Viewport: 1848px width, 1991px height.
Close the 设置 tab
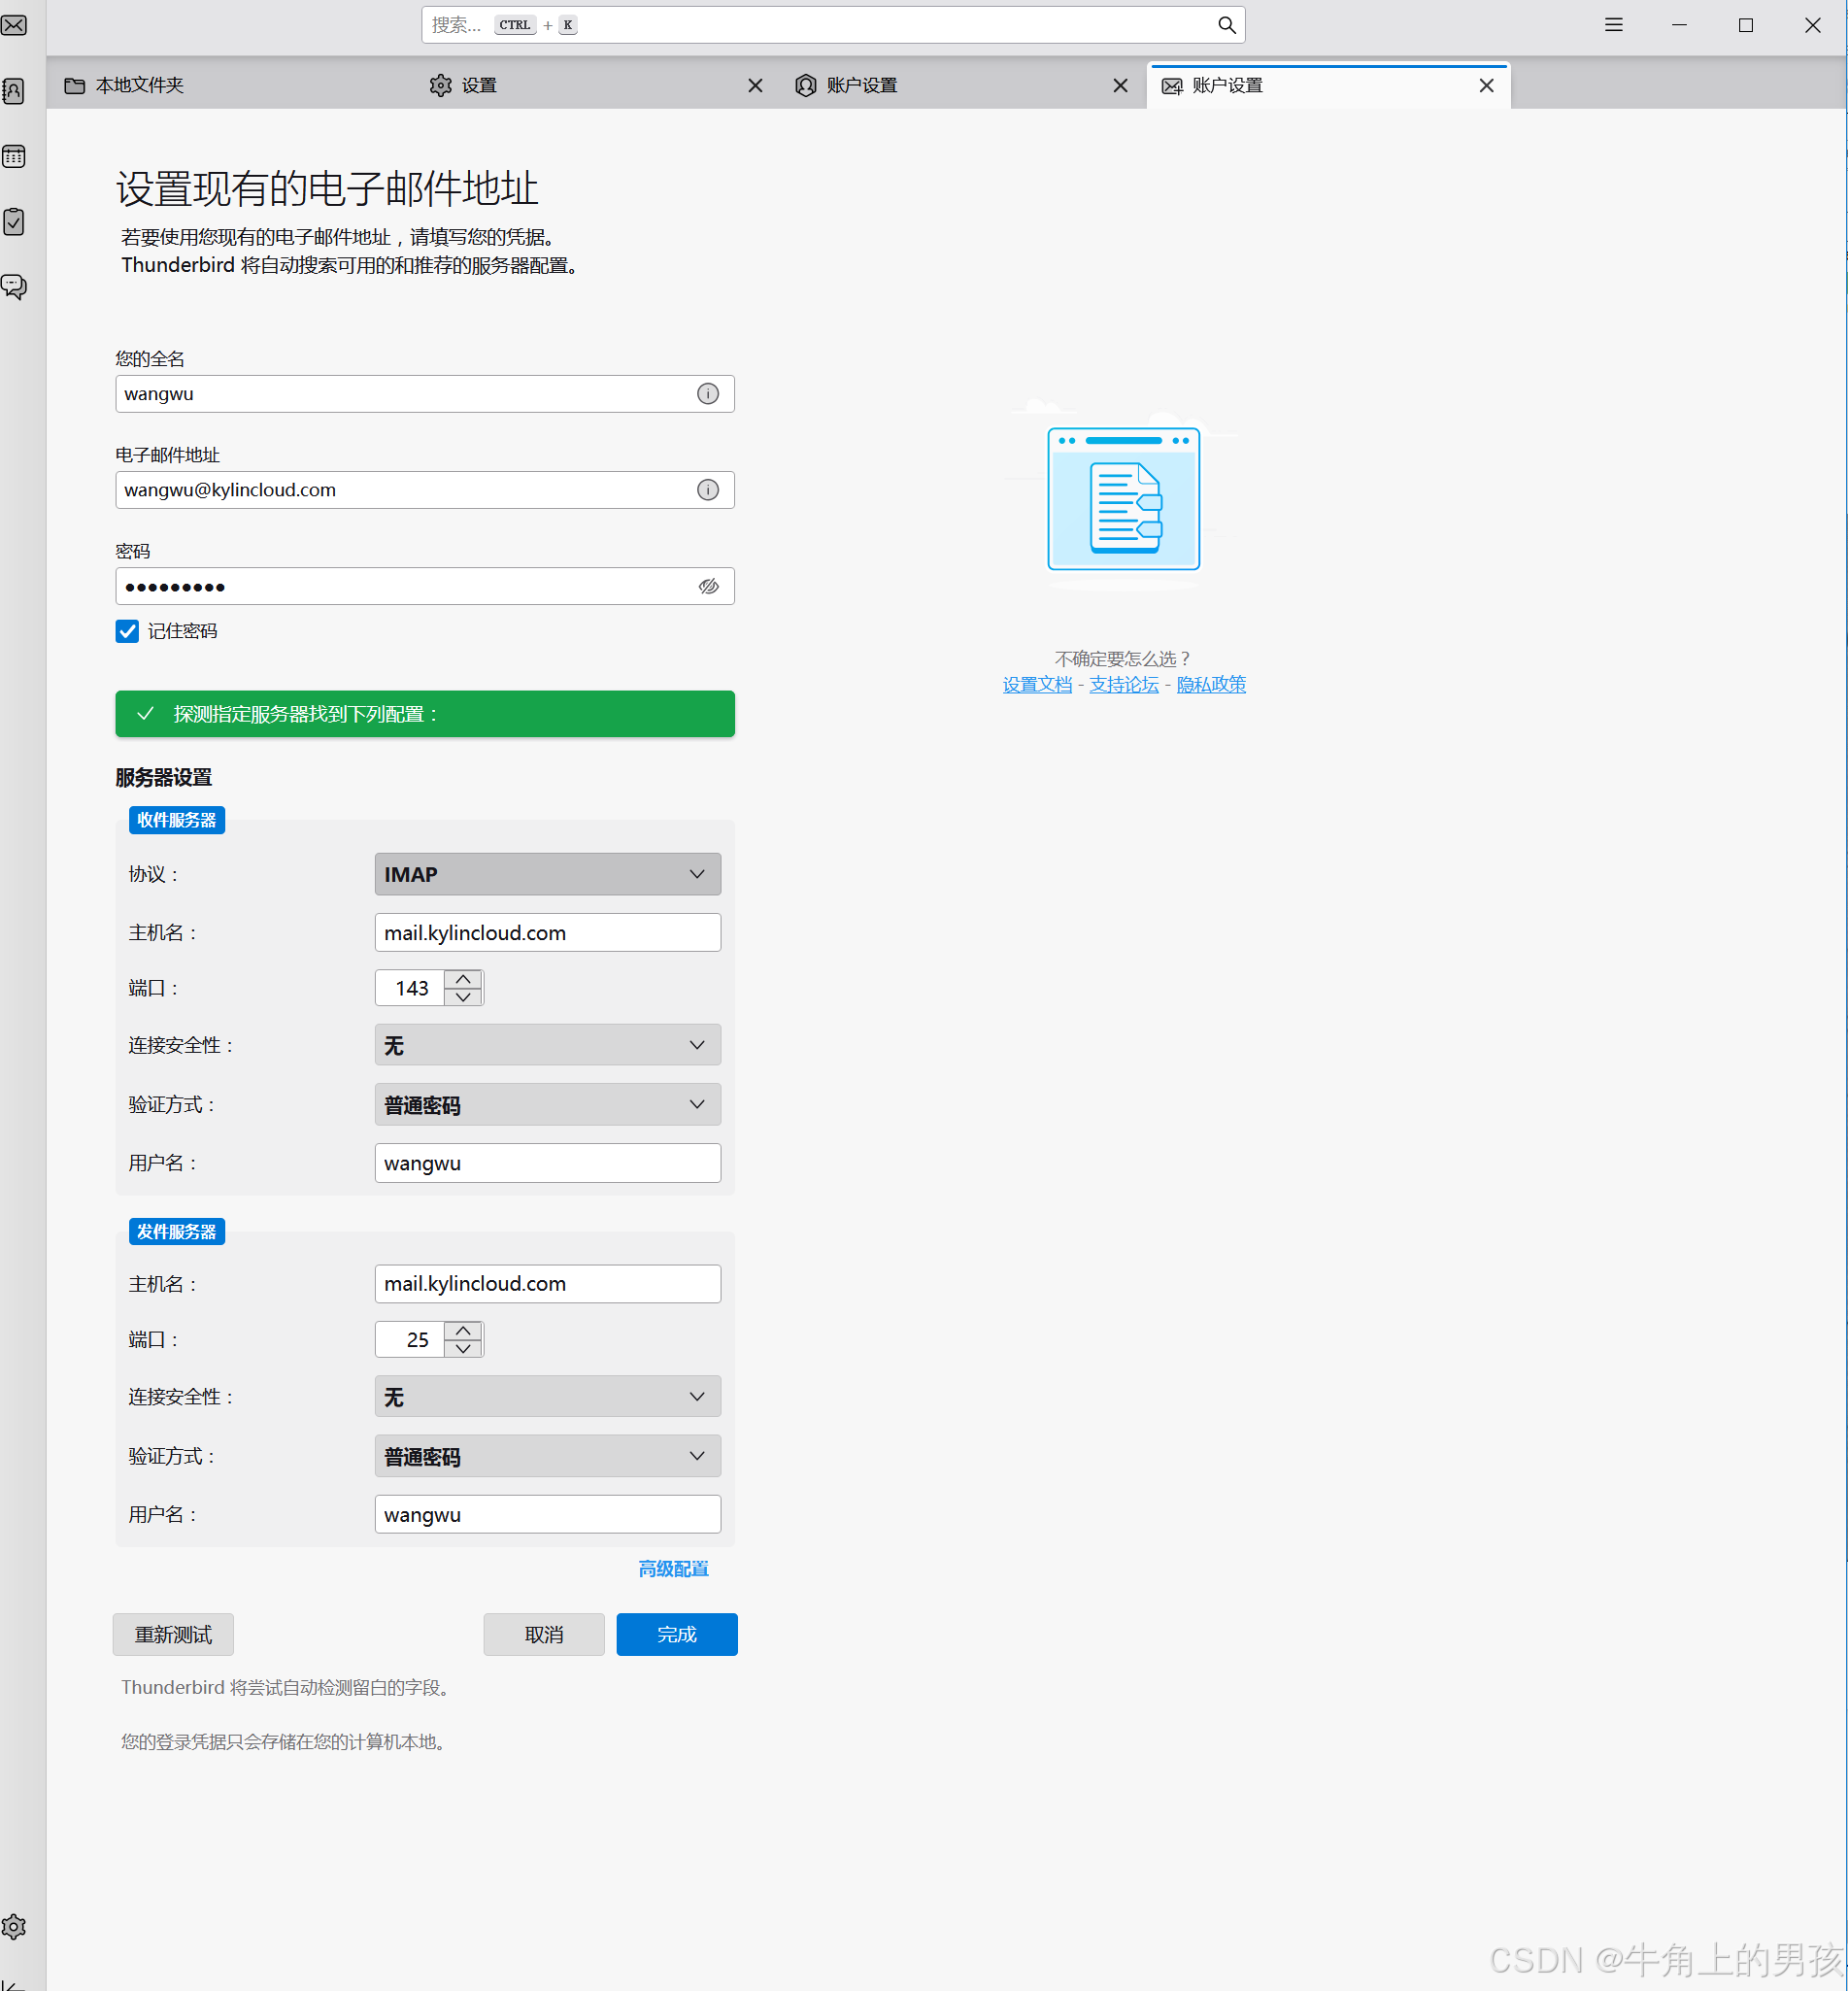755,85
